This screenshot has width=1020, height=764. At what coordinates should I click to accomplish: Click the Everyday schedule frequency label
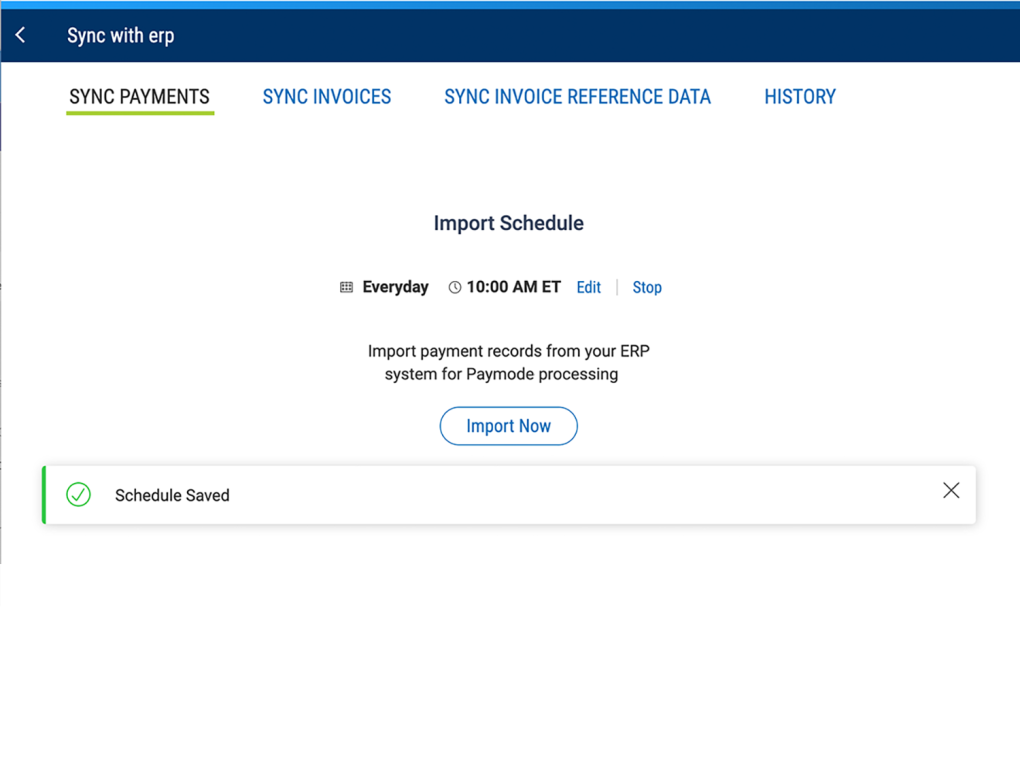click(x=395, y=287)
